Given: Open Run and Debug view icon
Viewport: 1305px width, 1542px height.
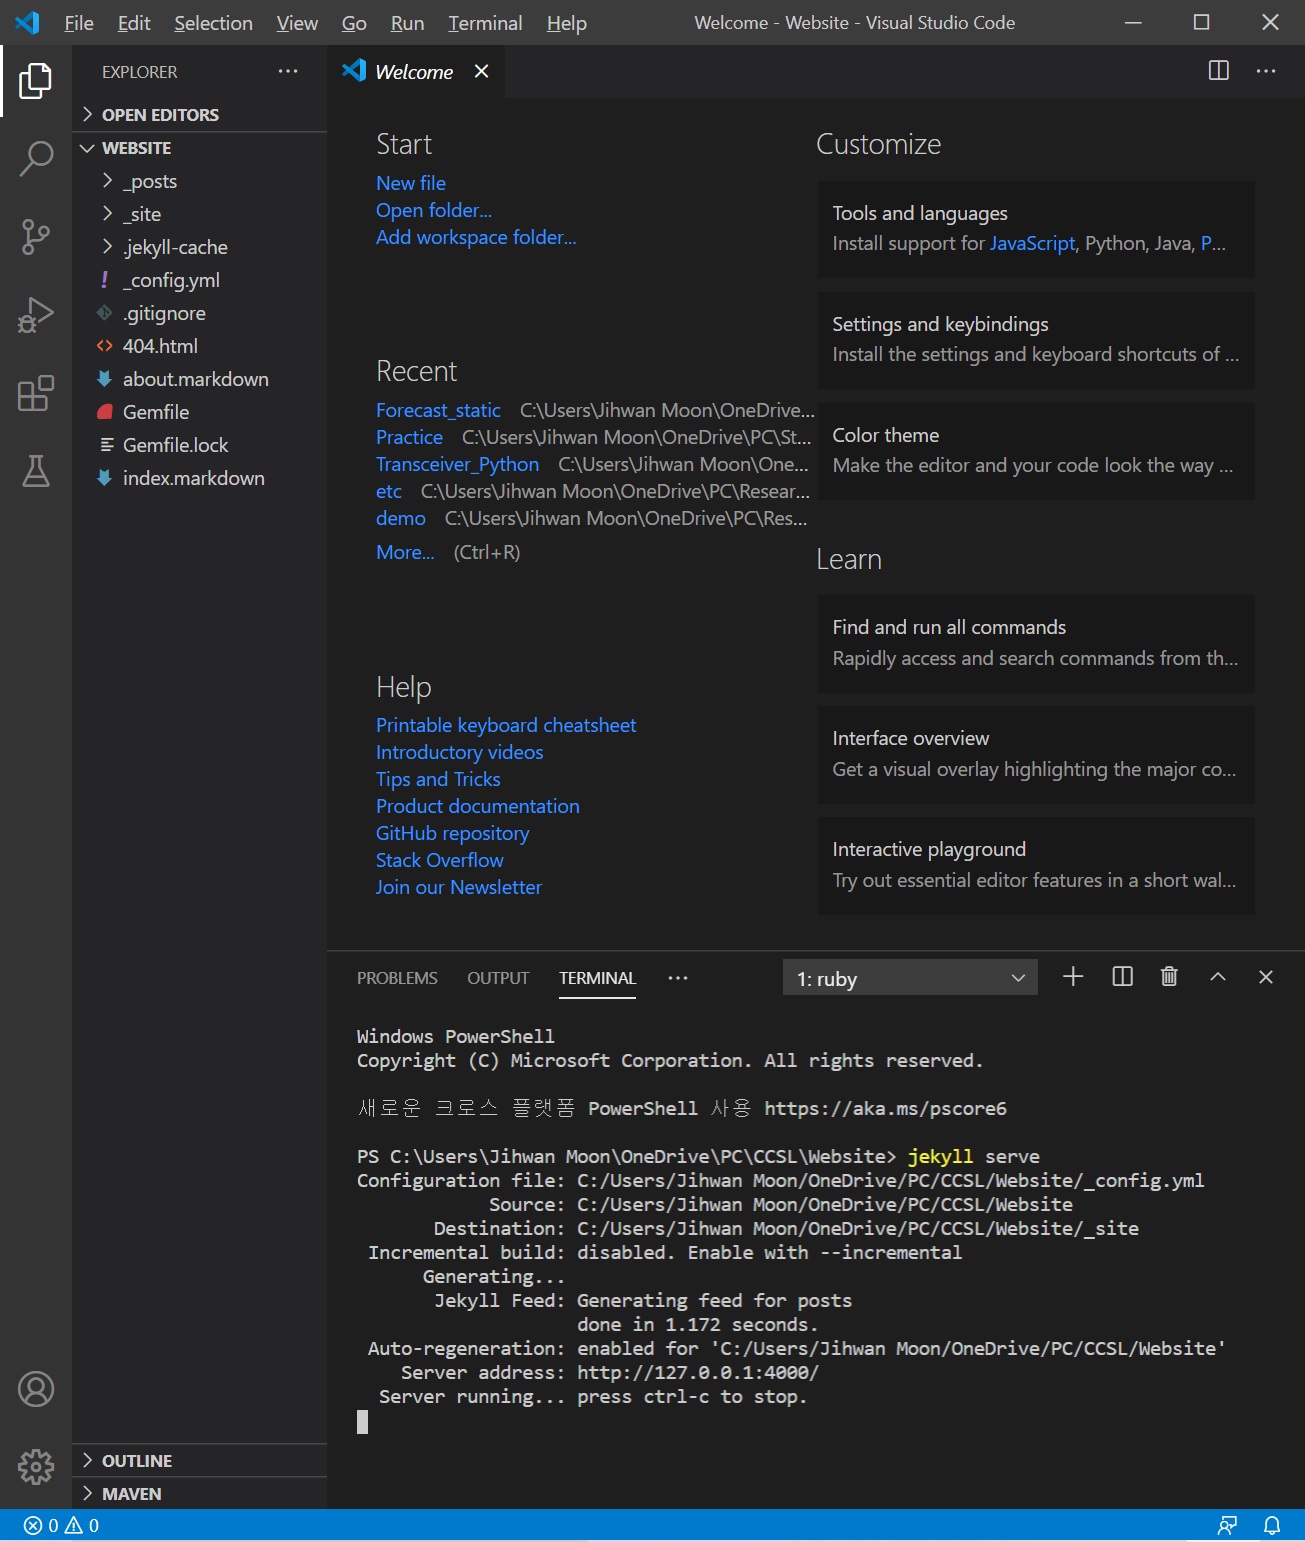Looking at the screenshot, I should pyautogui.click(x=36, y=315).
